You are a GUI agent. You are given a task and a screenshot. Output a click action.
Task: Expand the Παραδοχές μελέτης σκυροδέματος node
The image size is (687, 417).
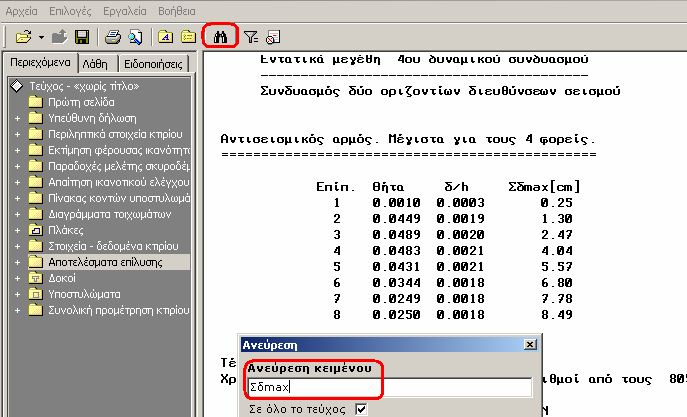coord(18,166)
